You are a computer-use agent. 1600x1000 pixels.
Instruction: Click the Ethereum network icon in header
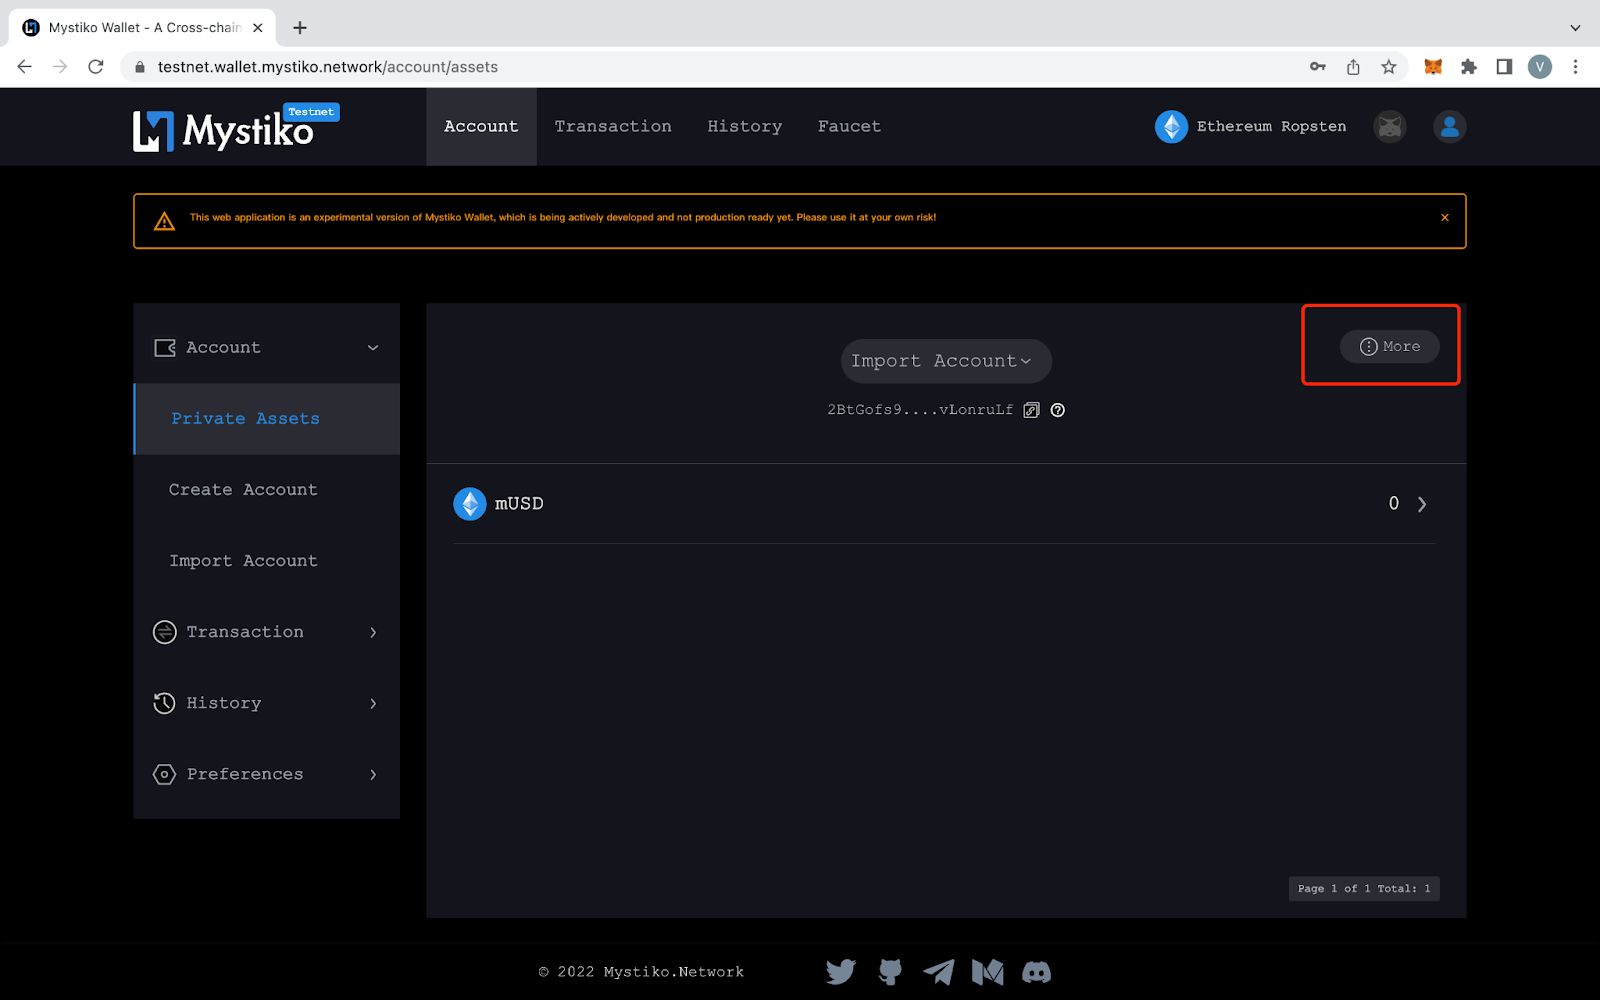tap(1171, 127)
